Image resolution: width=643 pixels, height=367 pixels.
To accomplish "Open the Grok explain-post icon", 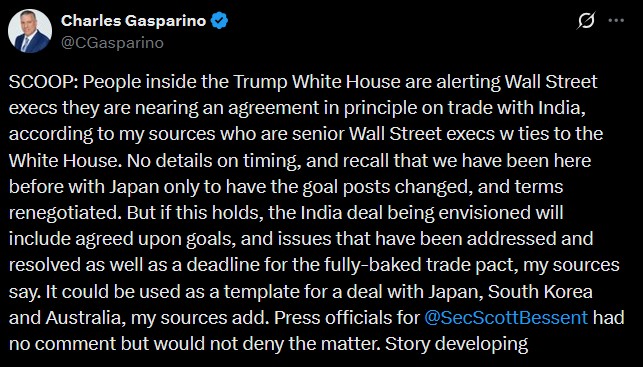I will coord(586,20).
